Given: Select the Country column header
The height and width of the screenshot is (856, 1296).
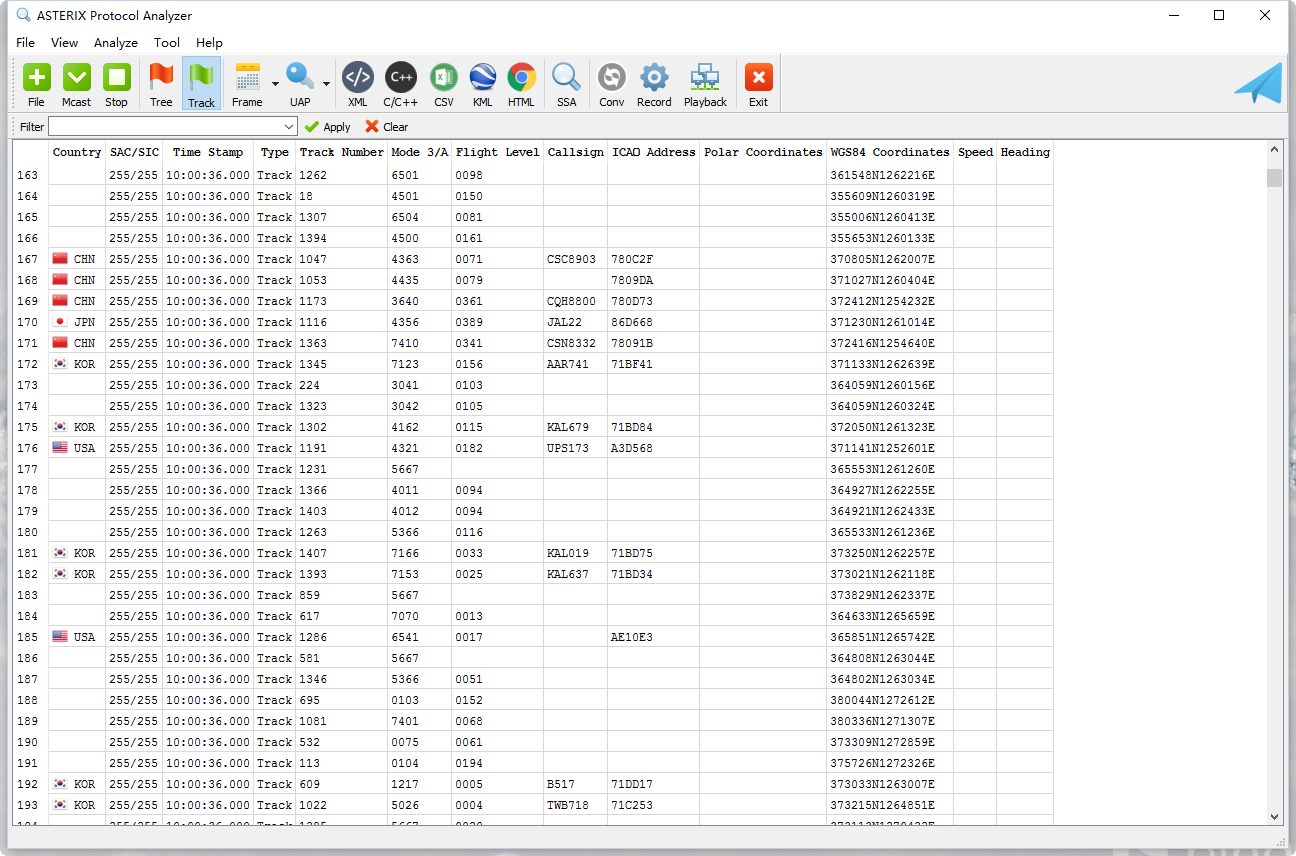Looking at the screenshot, I should tap(77, 153).
